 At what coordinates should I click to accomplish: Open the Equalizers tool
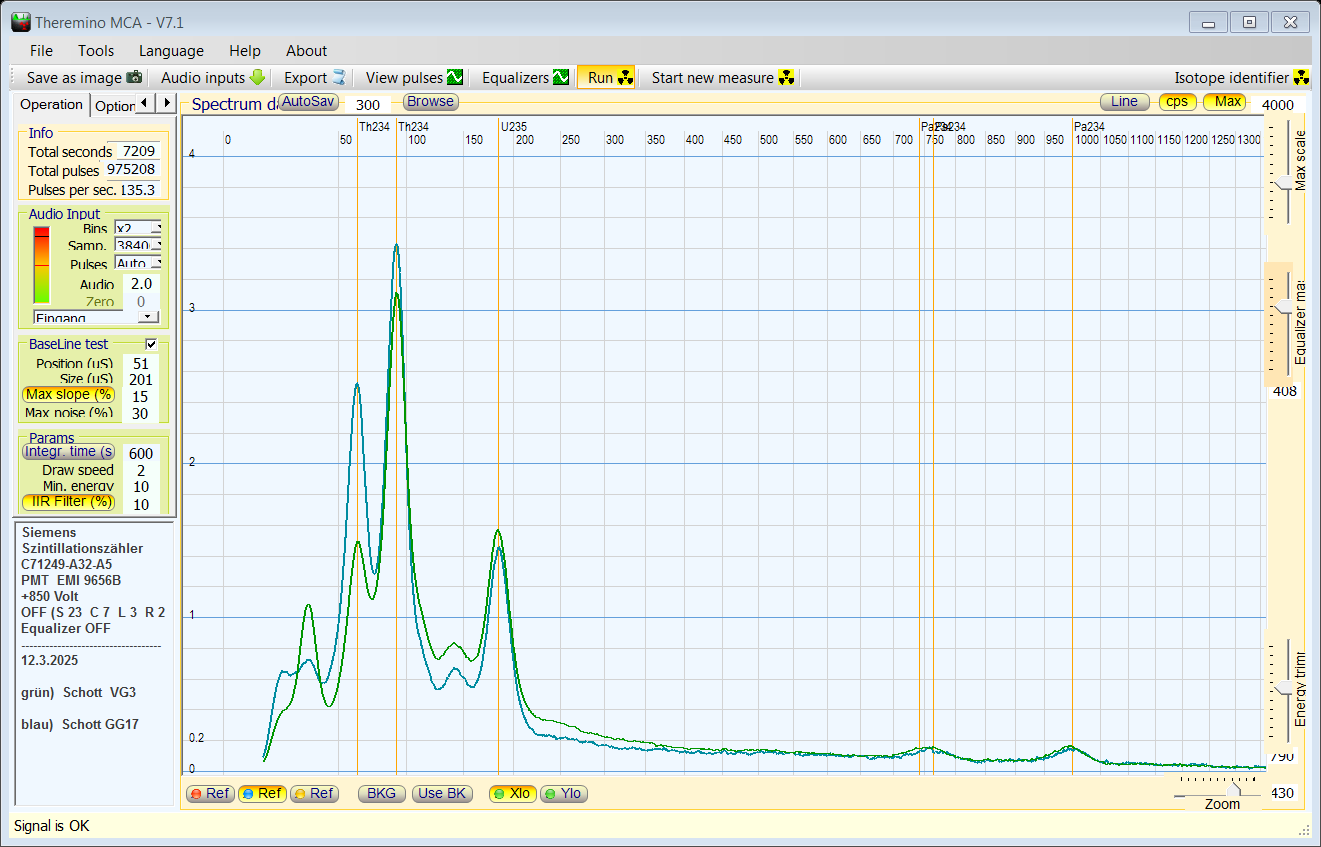(525, 78)
